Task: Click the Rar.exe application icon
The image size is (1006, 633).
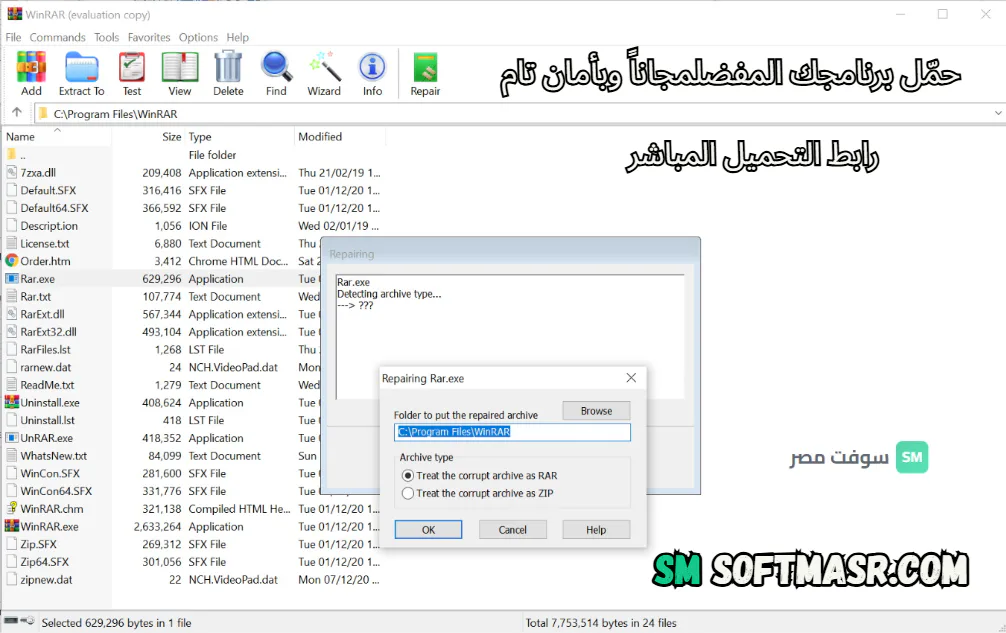Action: 12,278
